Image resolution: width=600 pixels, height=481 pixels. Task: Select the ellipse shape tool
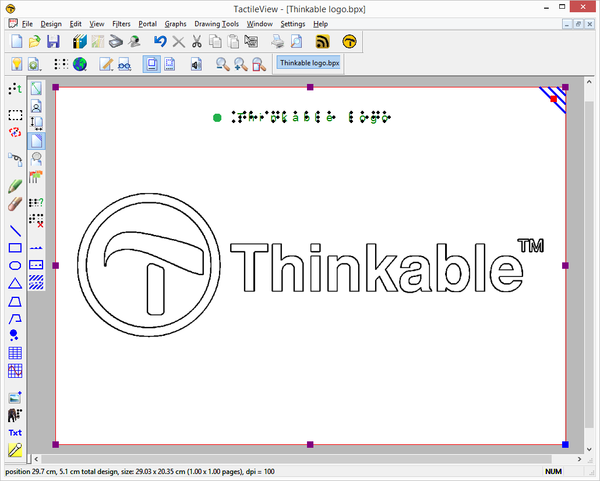pyautogui.click(x=15, y=266)
